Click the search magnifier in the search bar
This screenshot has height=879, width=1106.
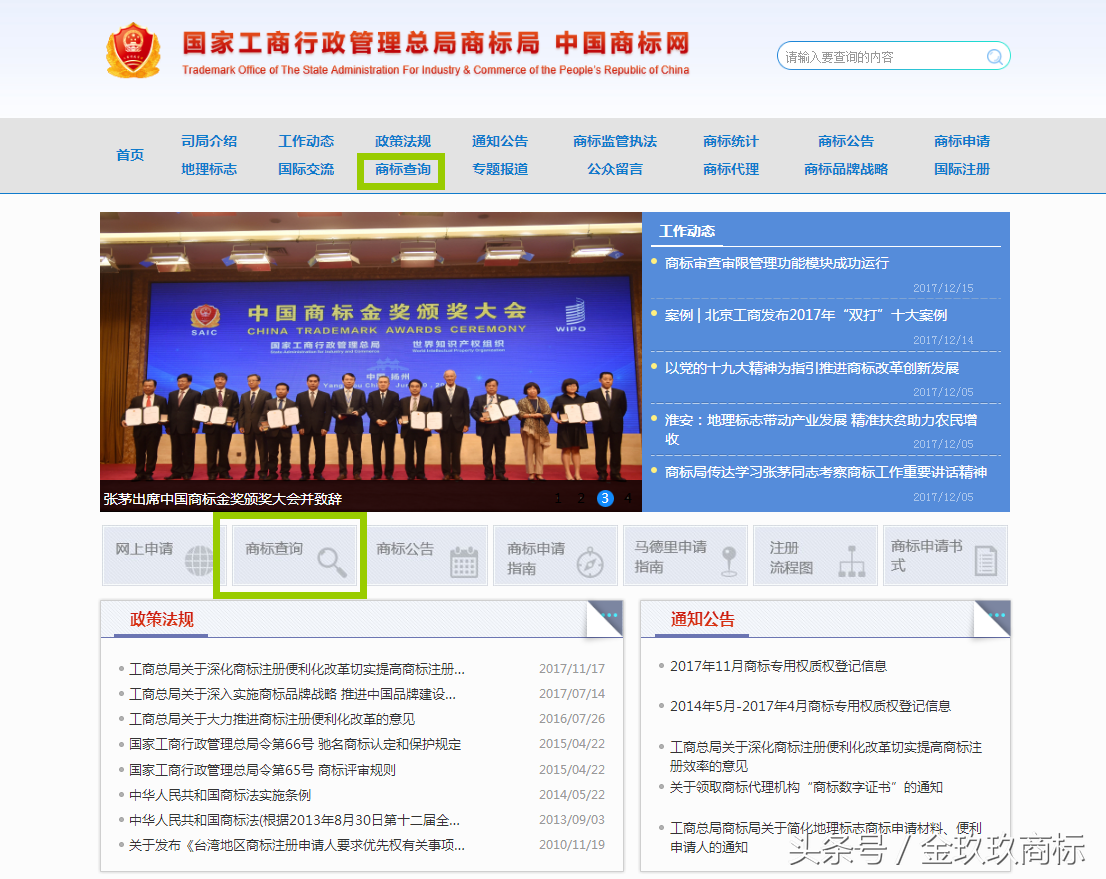tap(995, 56)
